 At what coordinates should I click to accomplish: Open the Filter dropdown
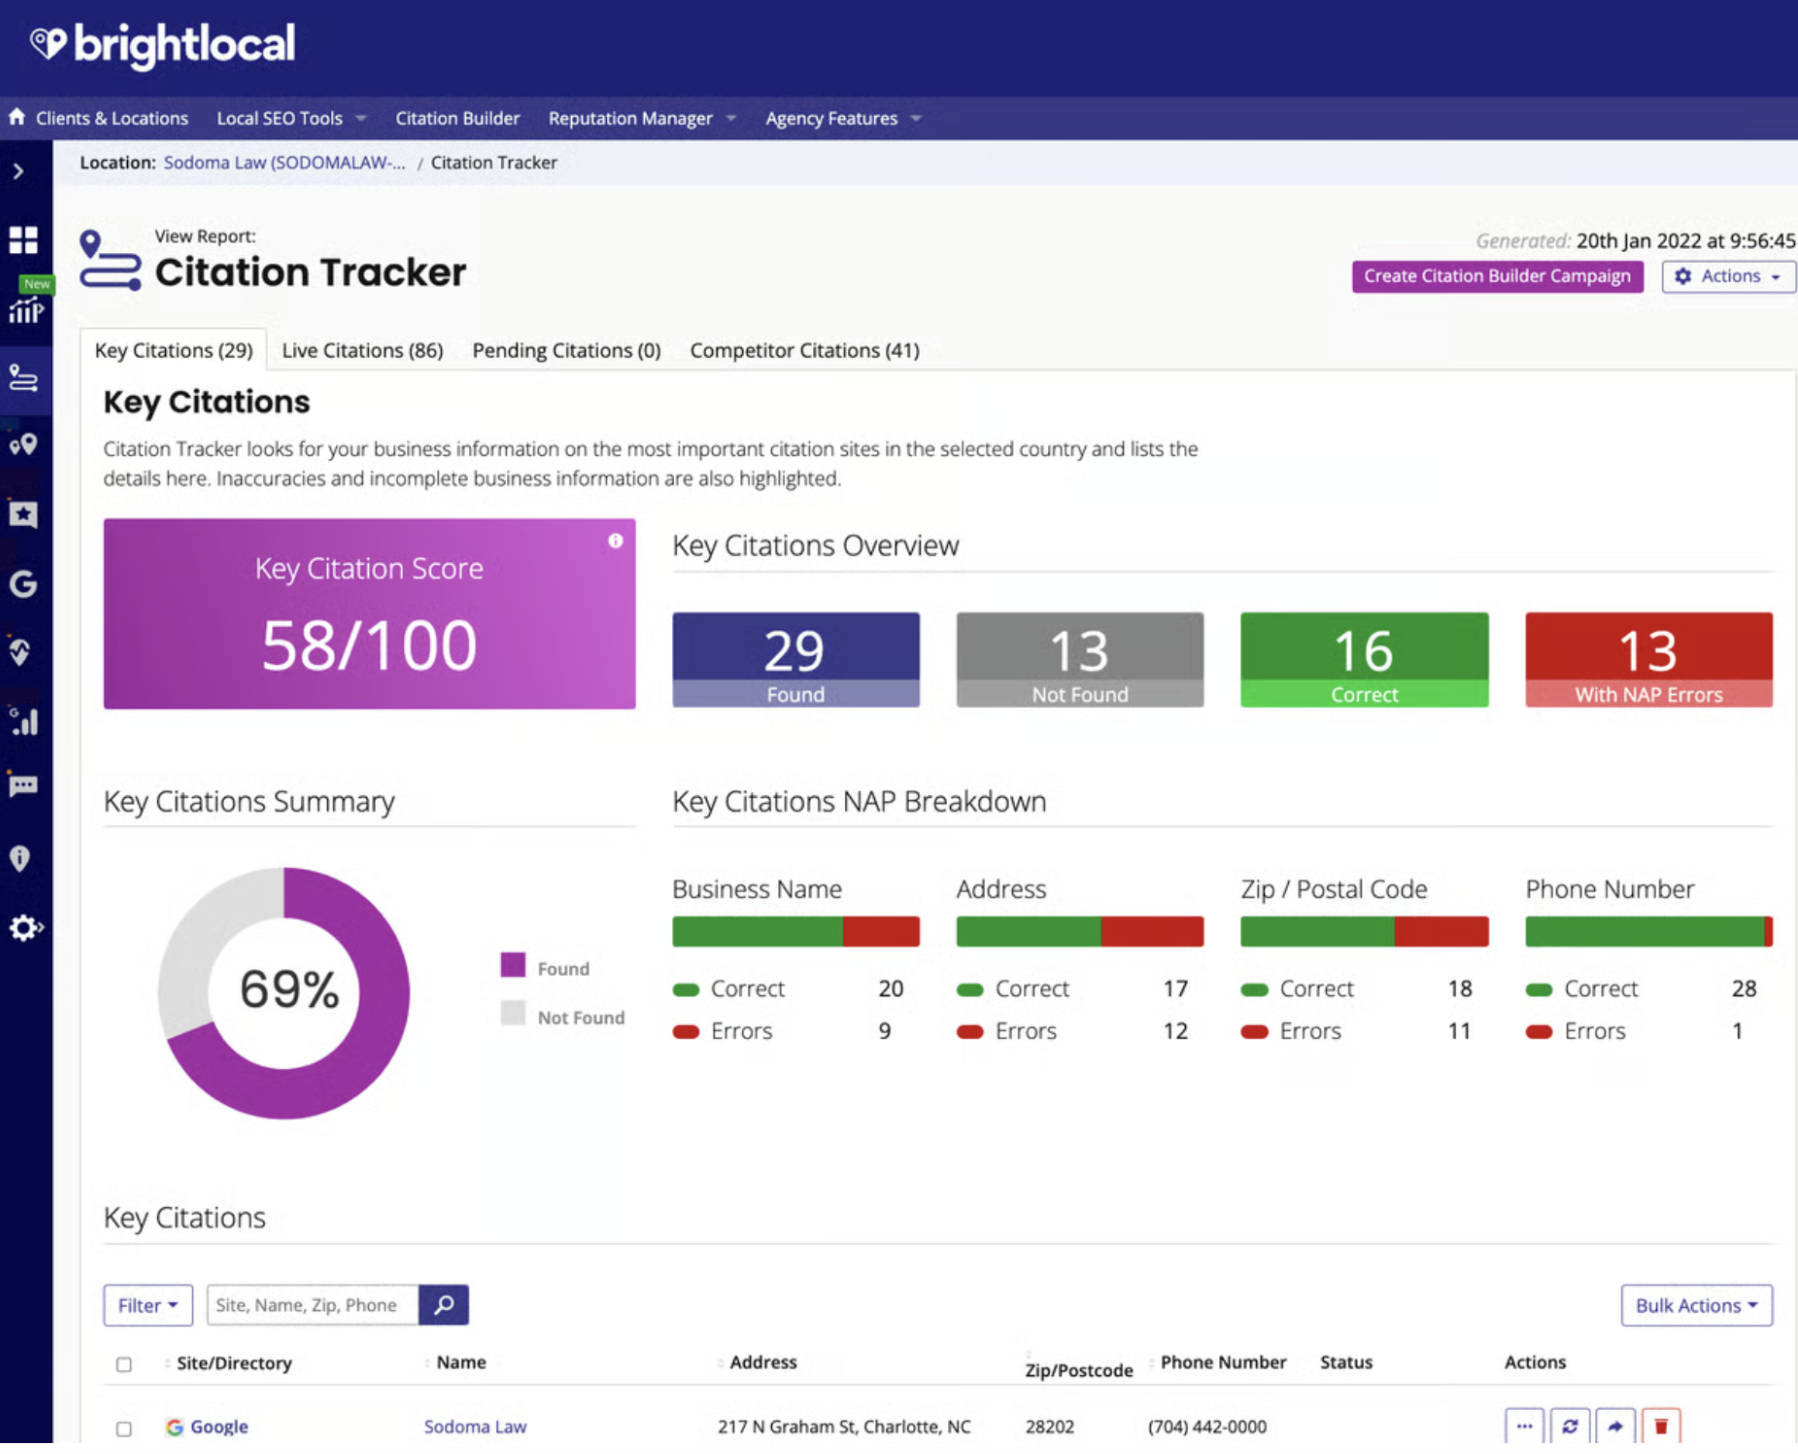tap(148, 1305)
